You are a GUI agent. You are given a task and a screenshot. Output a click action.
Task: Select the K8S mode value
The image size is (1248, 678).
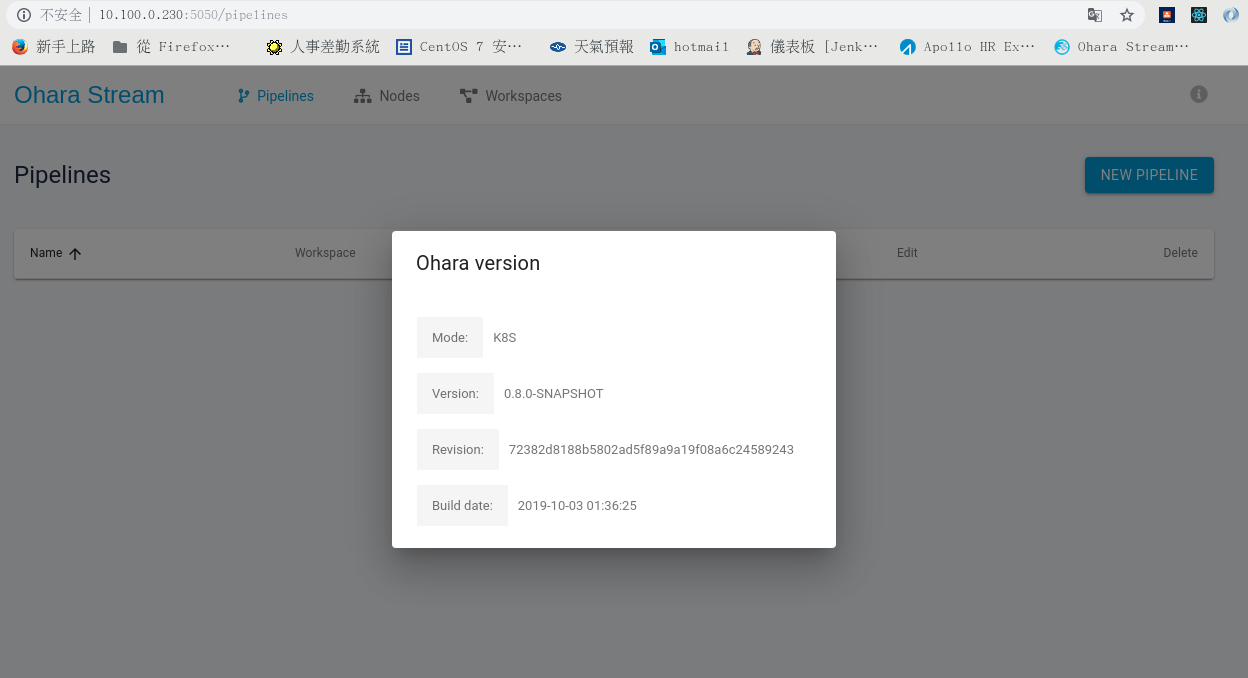(x=505, y=338)
